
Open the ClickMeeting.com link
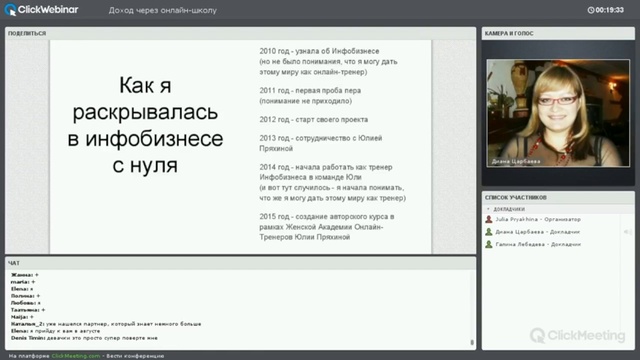point(76,356)
